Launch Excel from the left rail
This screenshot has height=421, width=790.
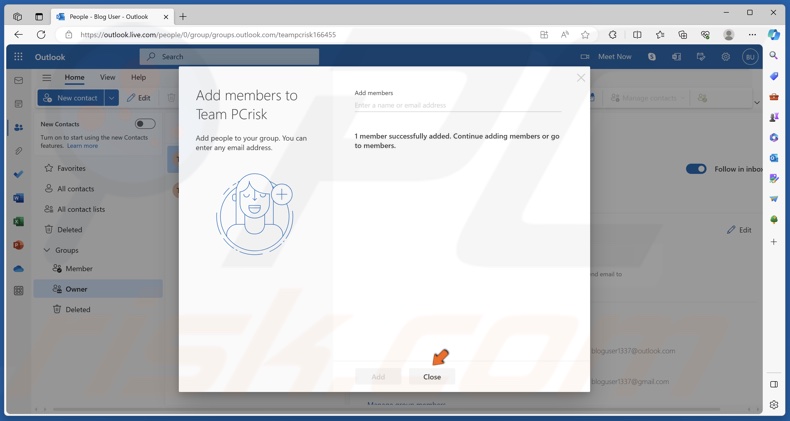pyautogui.click(x=19, y=222)
